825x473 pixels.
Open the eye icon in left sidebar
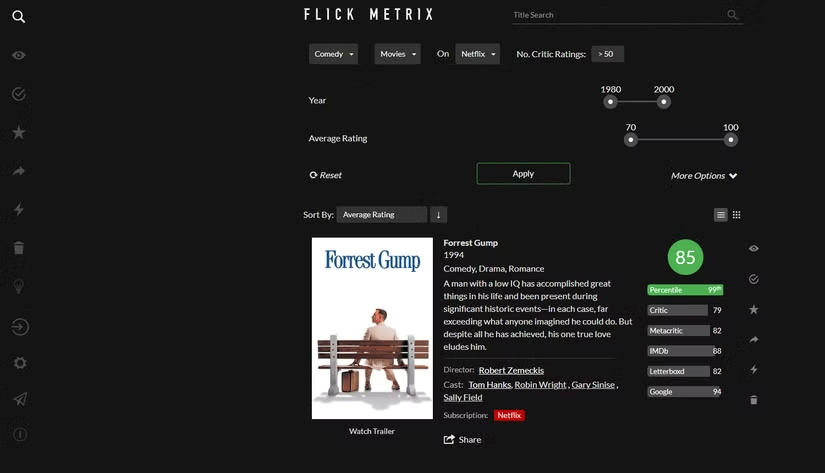tap(19, 55)
